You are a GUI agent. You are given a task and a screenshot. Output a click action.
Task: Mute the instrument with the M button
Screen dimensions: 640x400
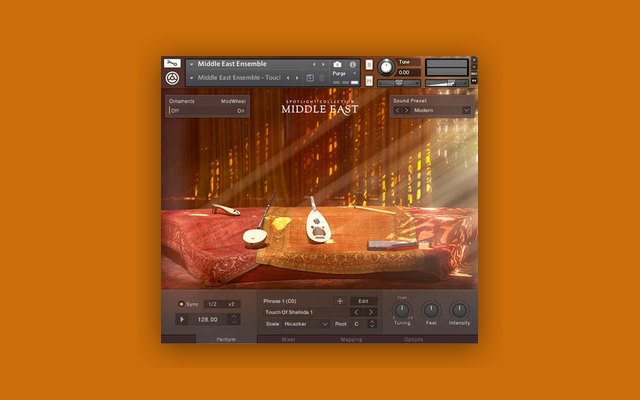[369, 81]
